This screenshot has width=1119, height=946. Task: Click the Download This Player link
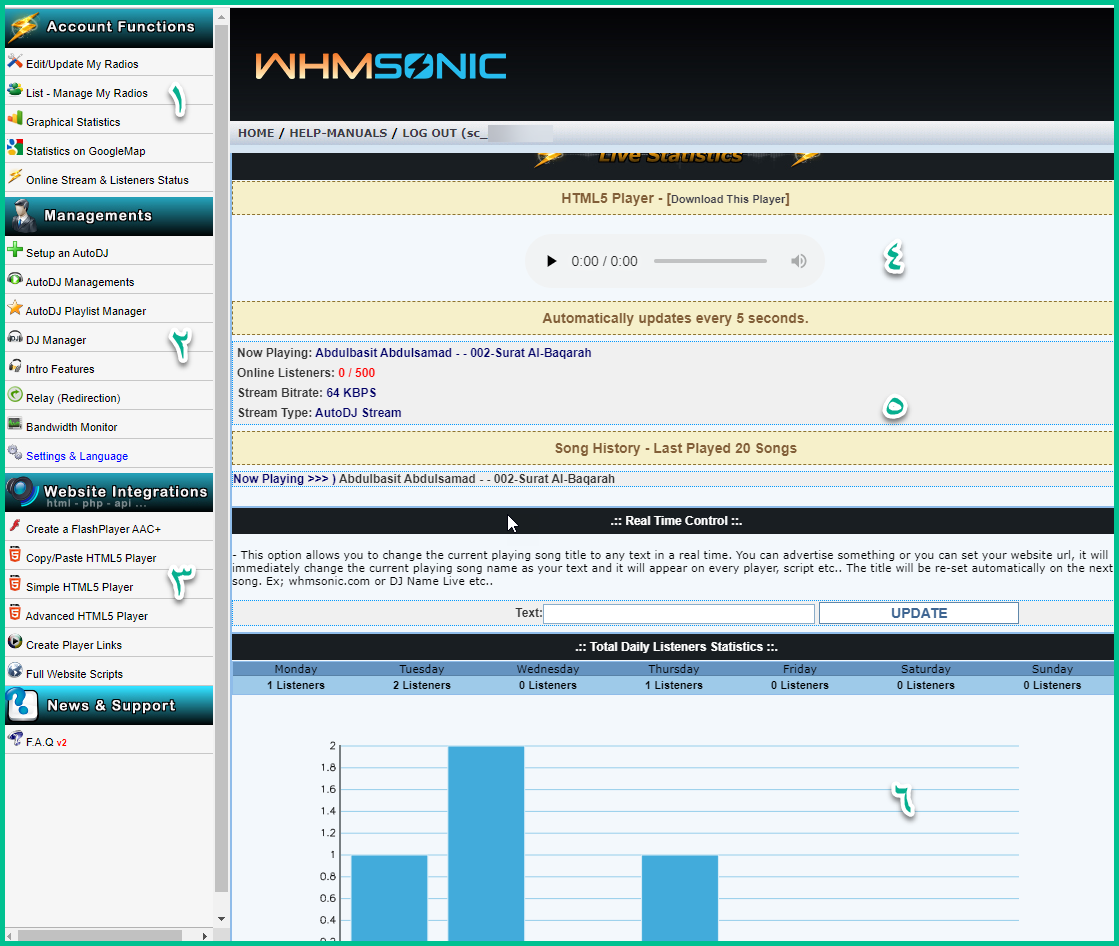728,199
